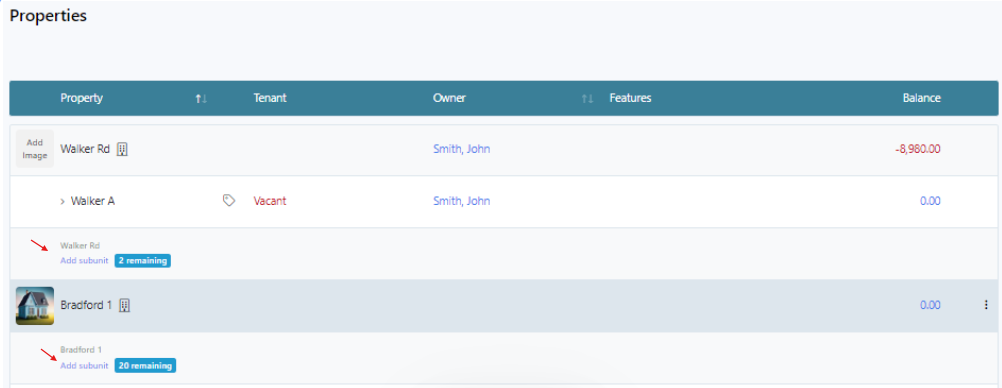Click the small Walker Rd label above Add subunit
The width and height of the screenshot is (1002, 388).
pos(80,245)
